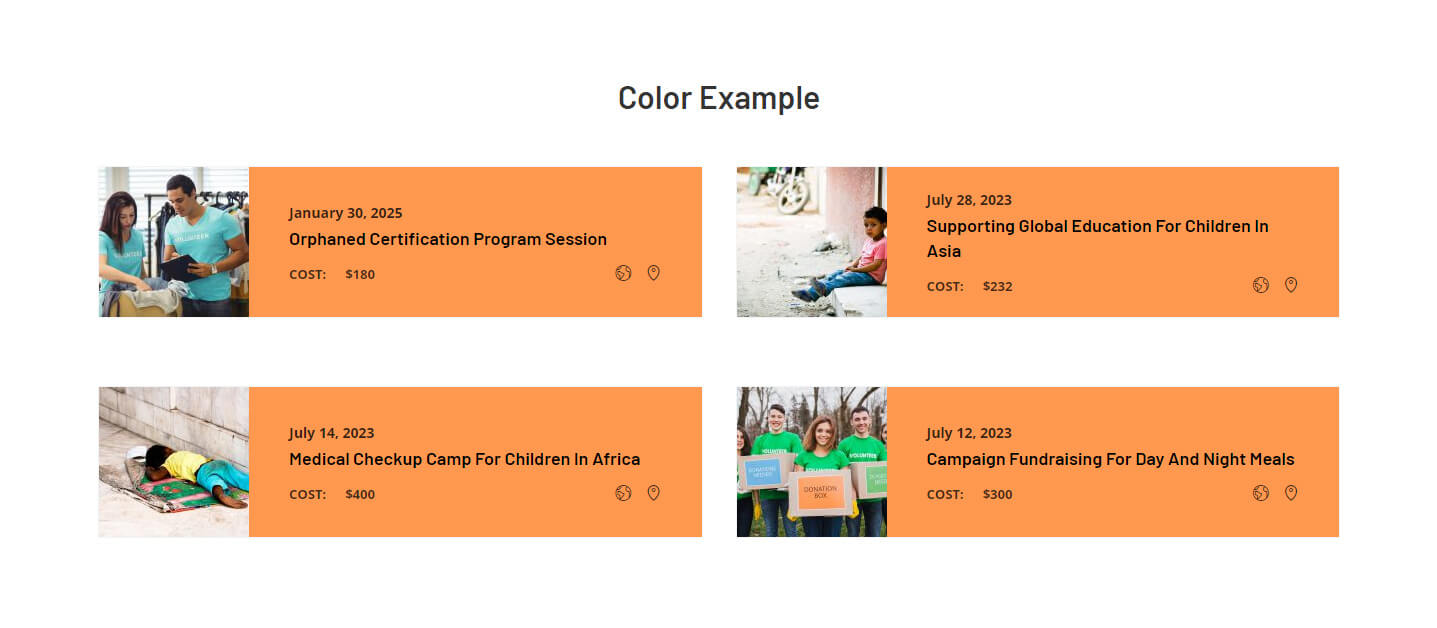Click the volunteers sorting clothes thumbnail
1437x628 pixels.
pos(174,242)
